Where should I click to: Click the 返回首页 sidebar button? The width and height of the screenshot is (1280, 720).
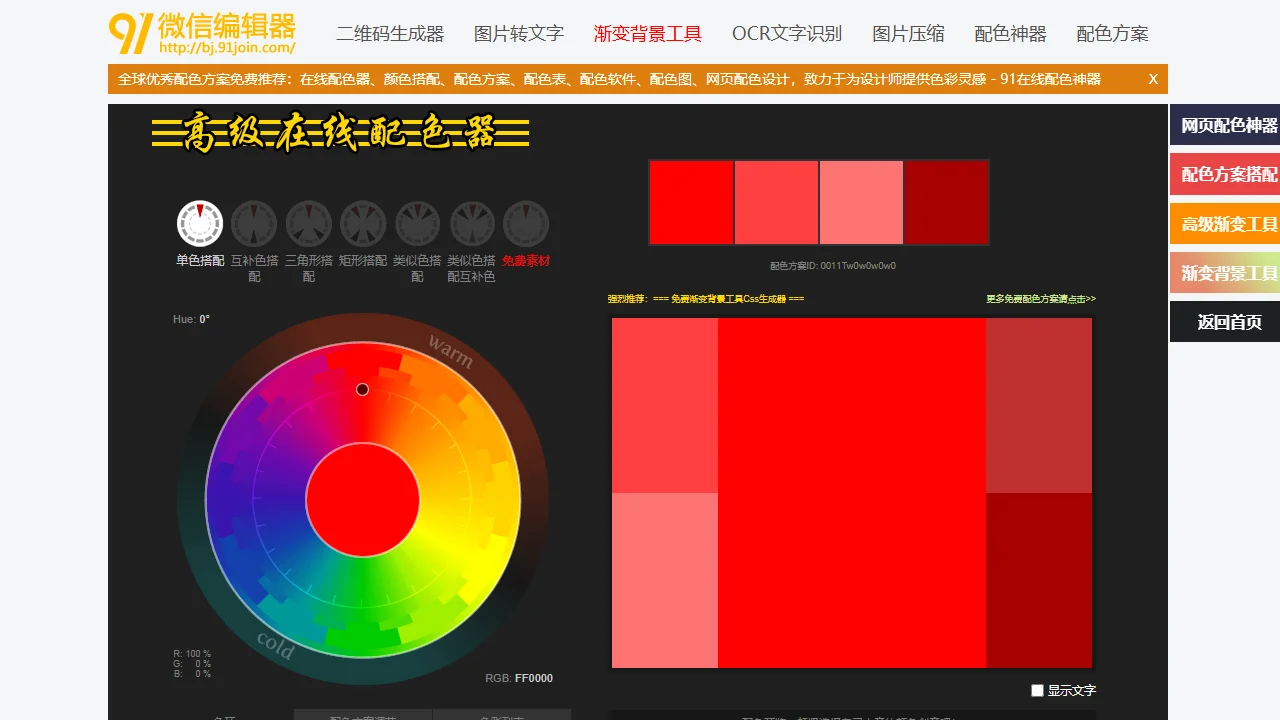coord(1228,322)
